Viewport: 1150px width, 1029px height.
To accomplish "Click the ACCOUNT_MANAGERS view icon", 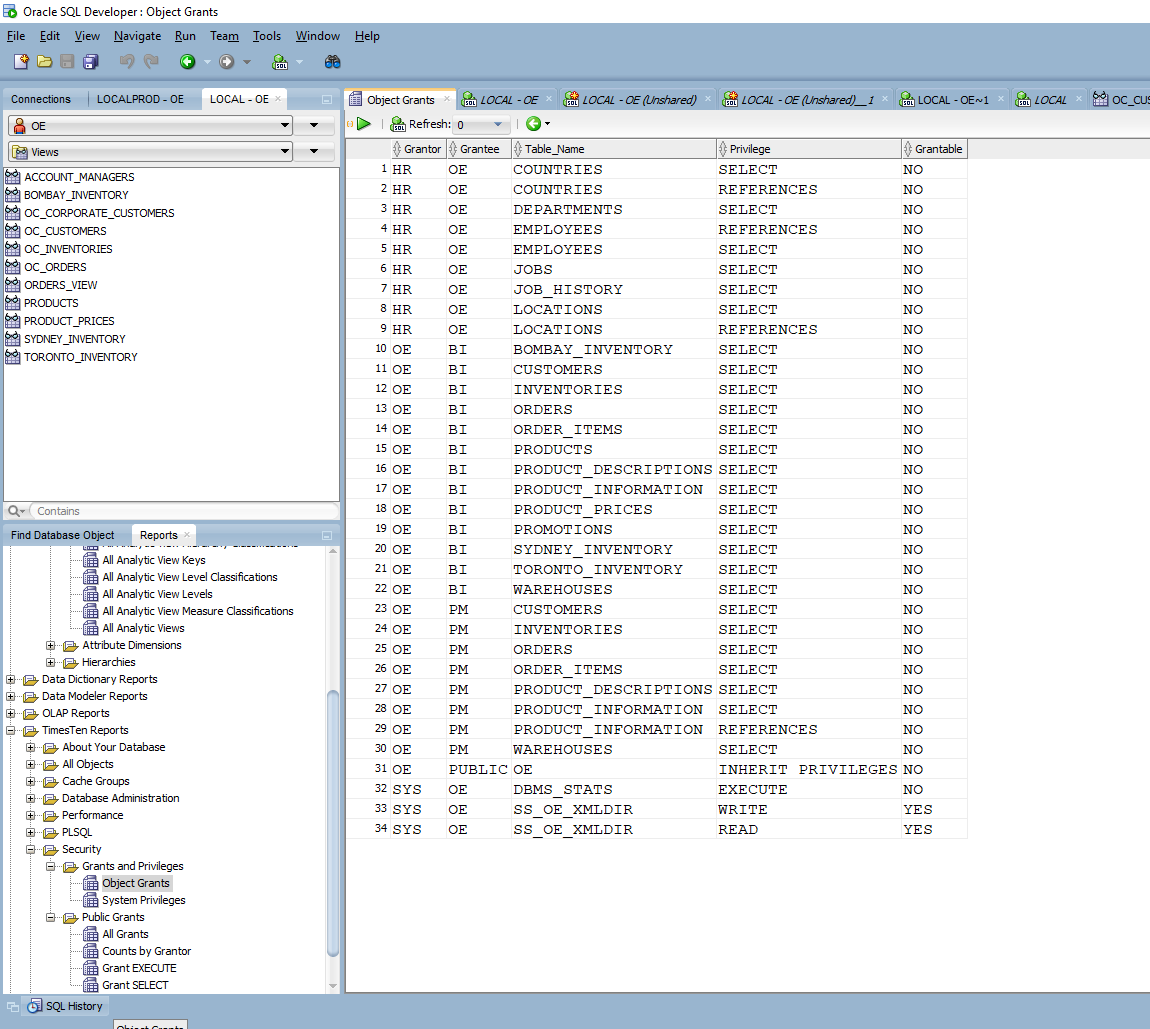I will [12, 177].
